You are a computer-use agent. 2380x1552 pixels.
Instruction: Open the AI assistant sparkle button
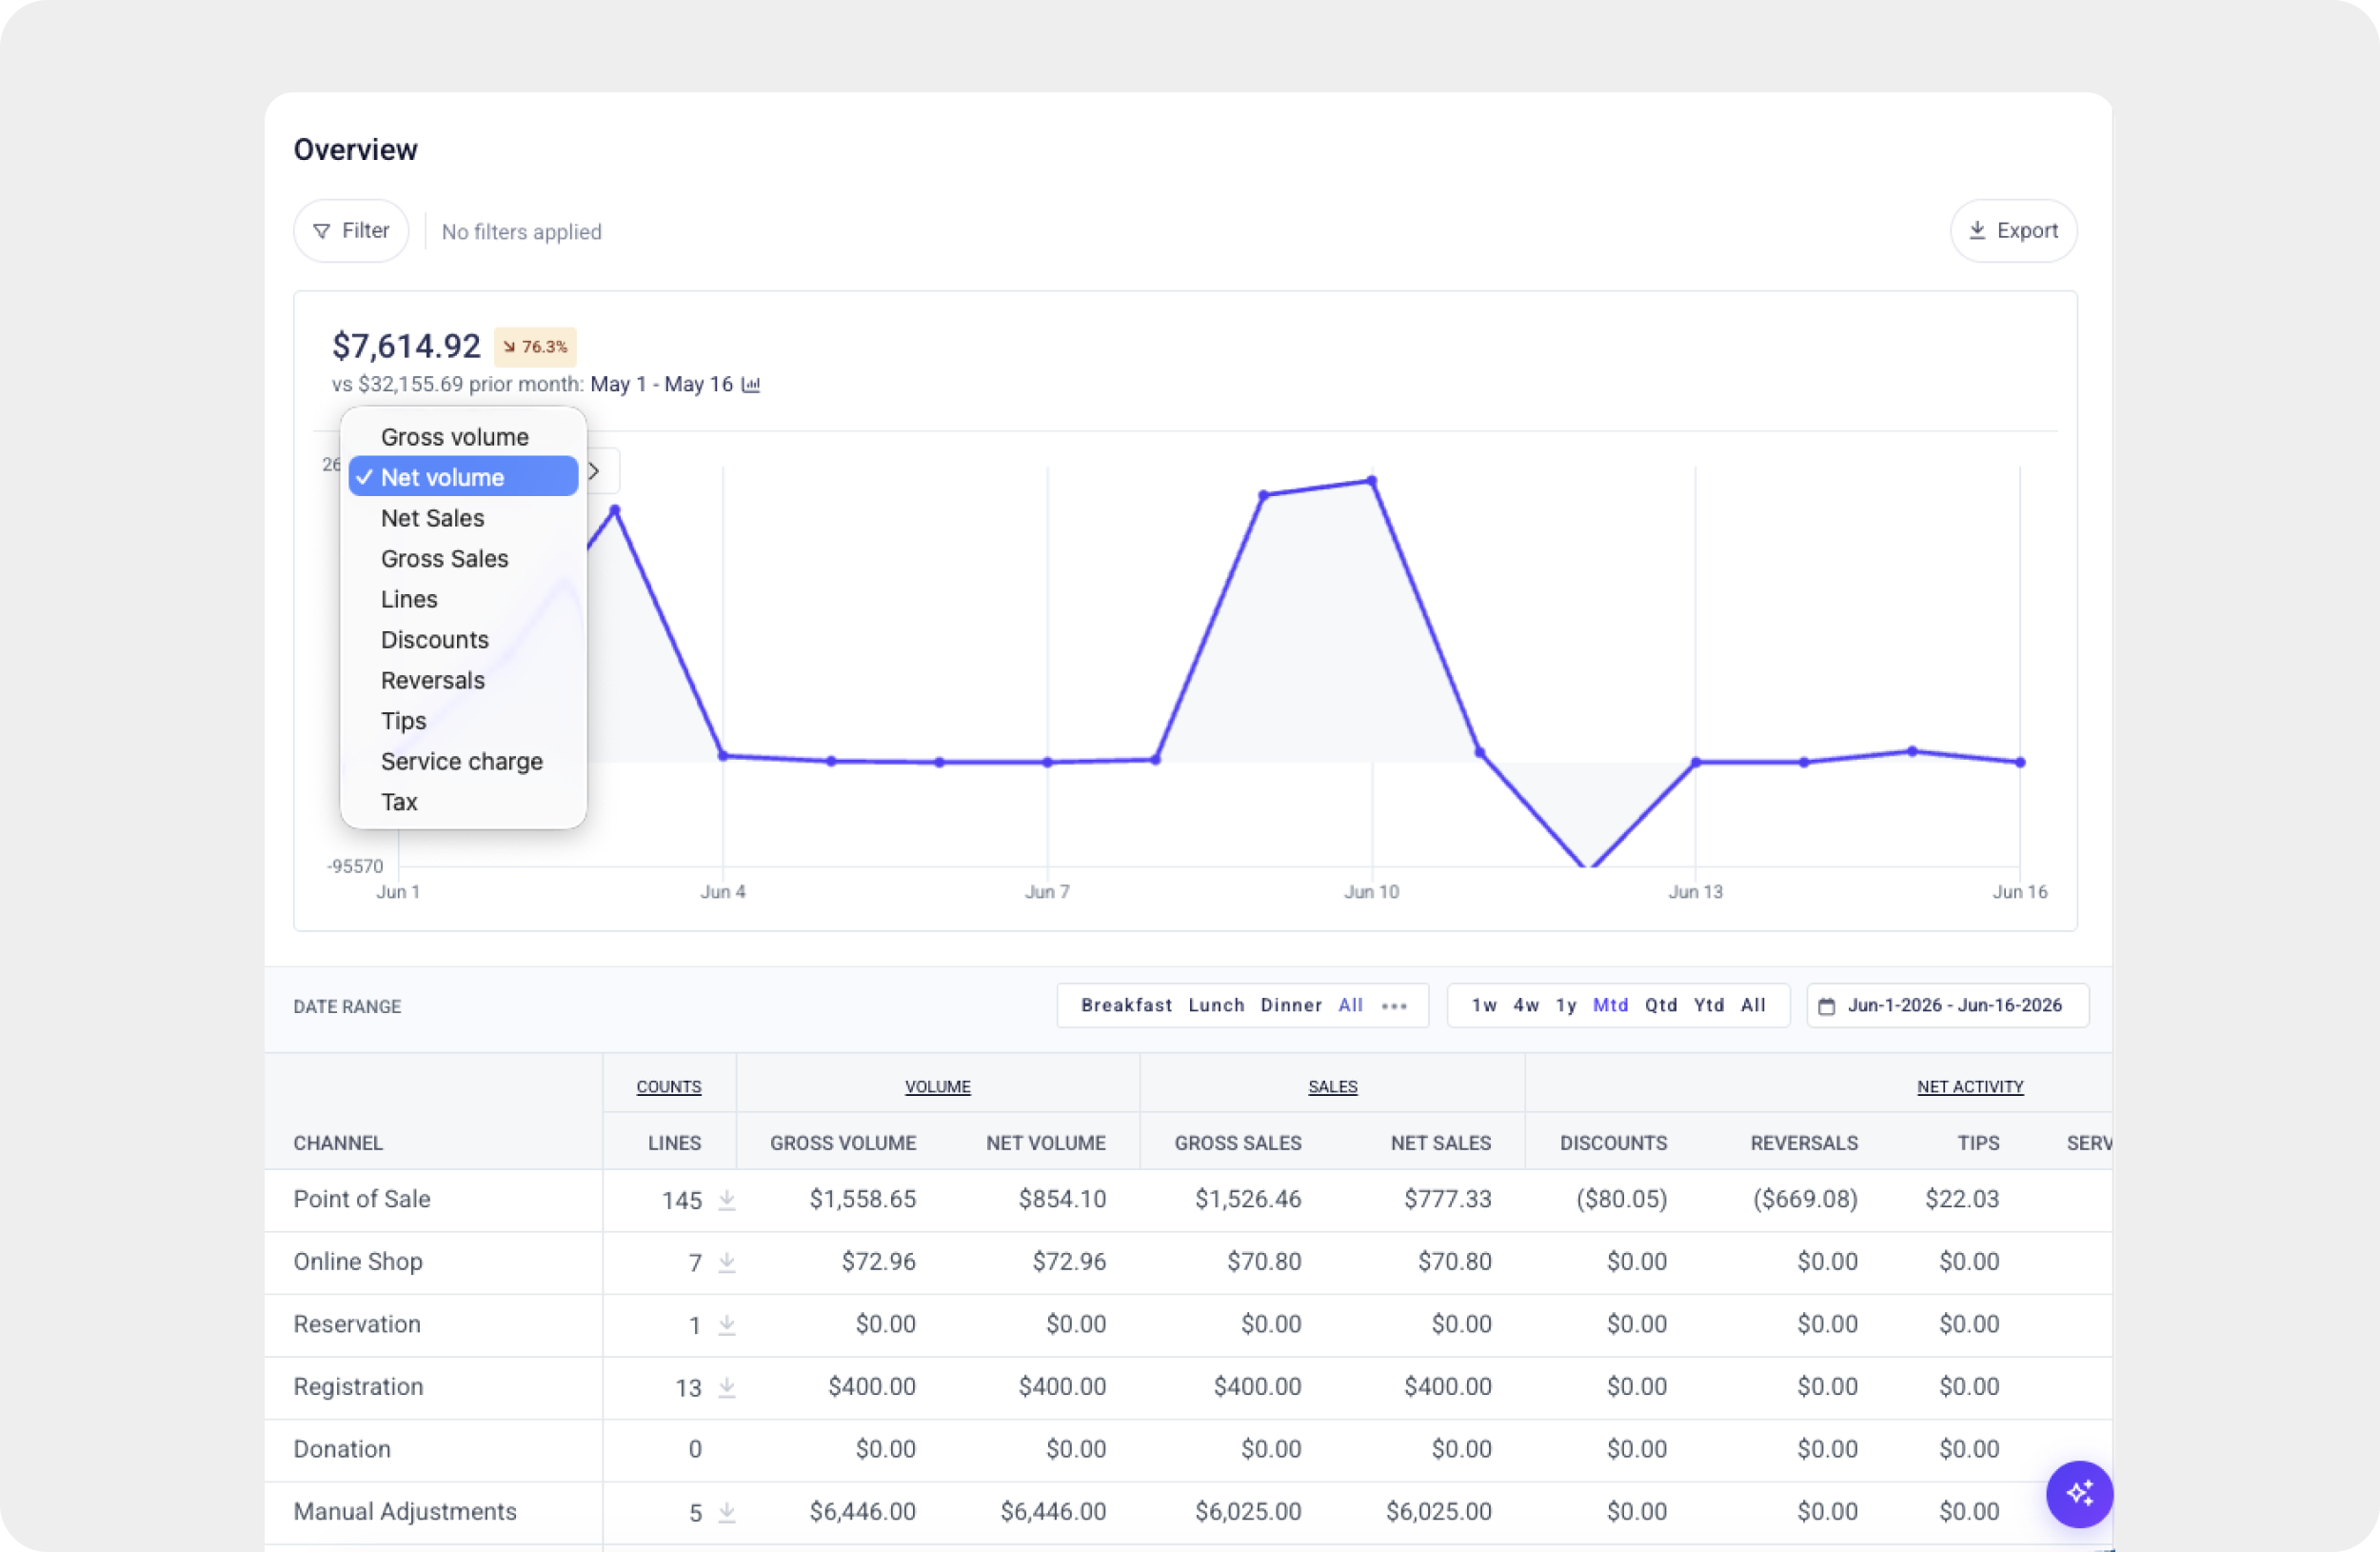(2079, 1494)
